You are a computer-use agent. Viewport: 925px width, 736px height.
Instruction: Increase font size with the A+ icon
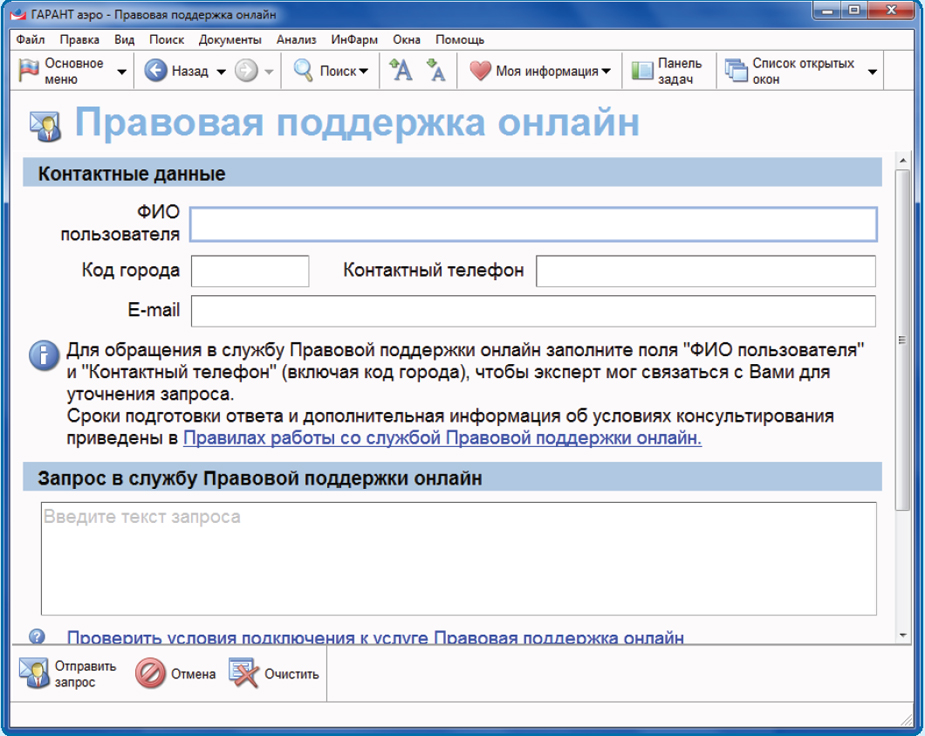click(x=400, y=70)
